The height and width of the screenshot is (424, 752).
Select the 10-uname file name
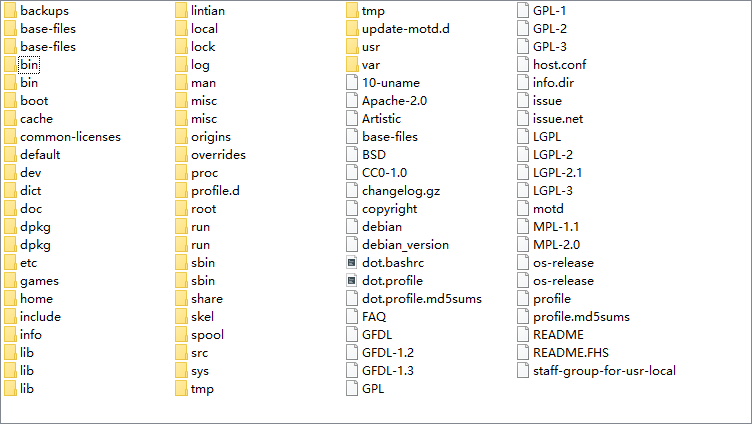click(391, 83)
